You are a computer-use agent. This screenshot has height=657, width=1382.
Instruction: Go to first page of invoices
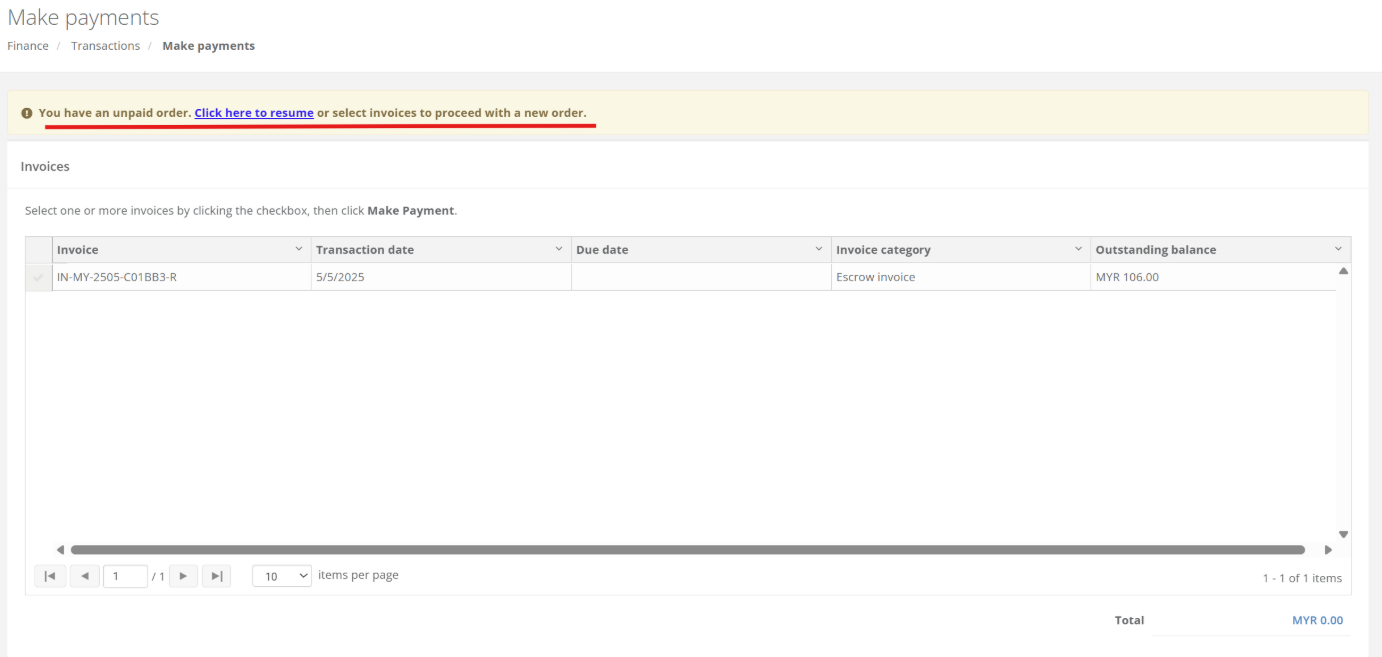click(x=49, y=576)
